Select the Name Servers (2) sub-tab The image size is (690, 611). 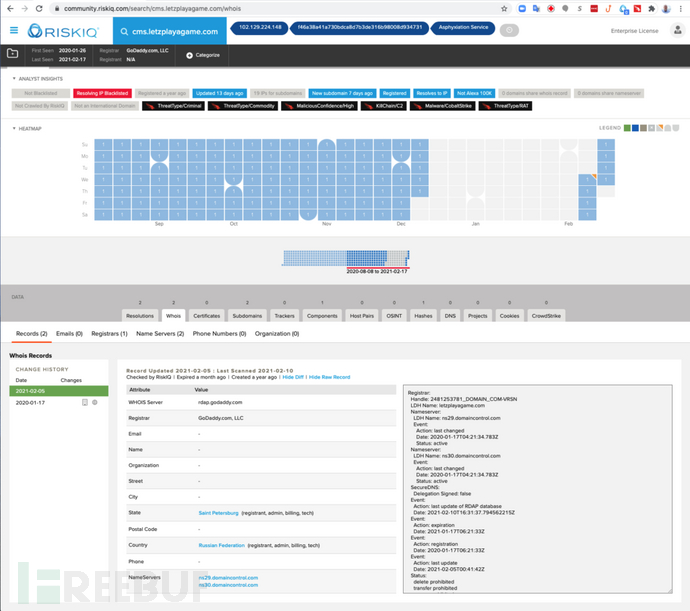tap(160, 334)
